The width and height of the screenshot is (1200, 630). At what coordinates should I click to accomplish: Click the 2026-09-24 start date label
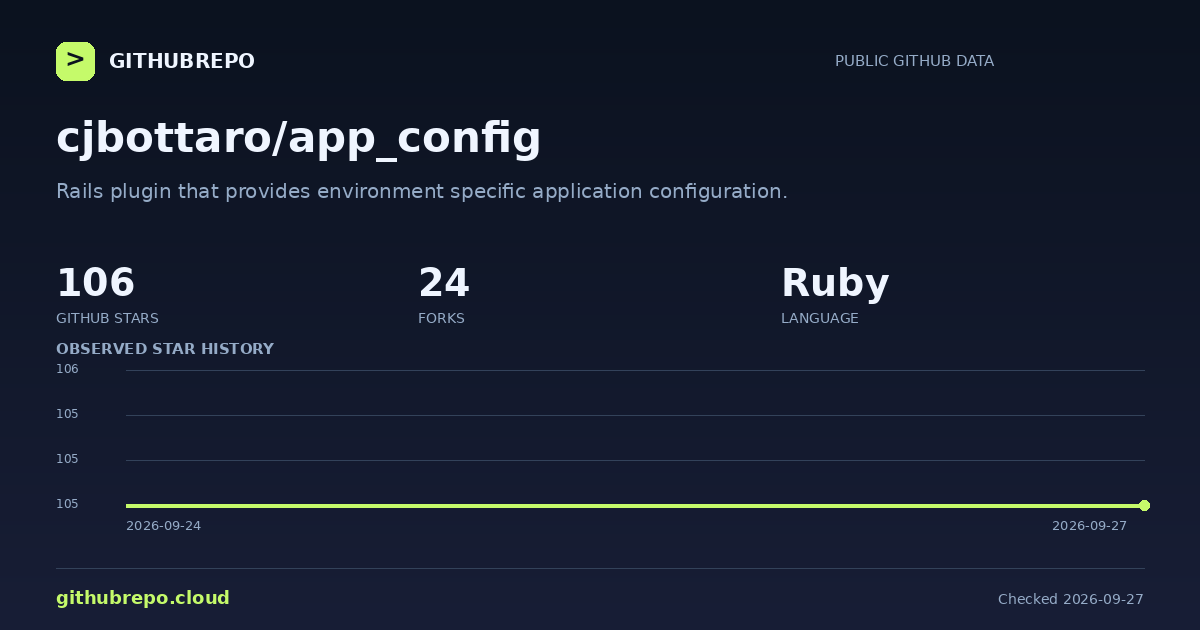(x=163, y=526)
